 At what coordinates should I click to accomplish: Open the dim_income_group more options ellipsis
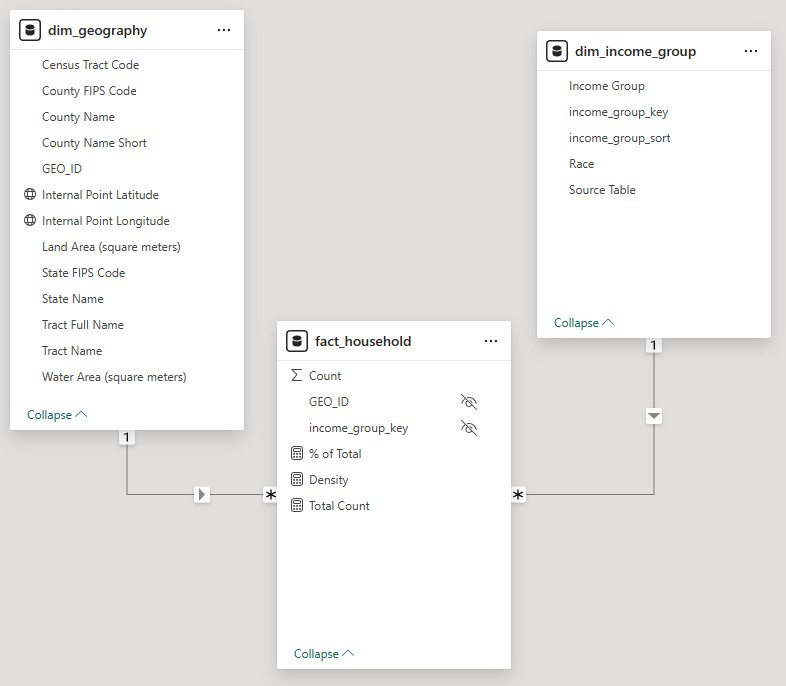click(751, 51)
